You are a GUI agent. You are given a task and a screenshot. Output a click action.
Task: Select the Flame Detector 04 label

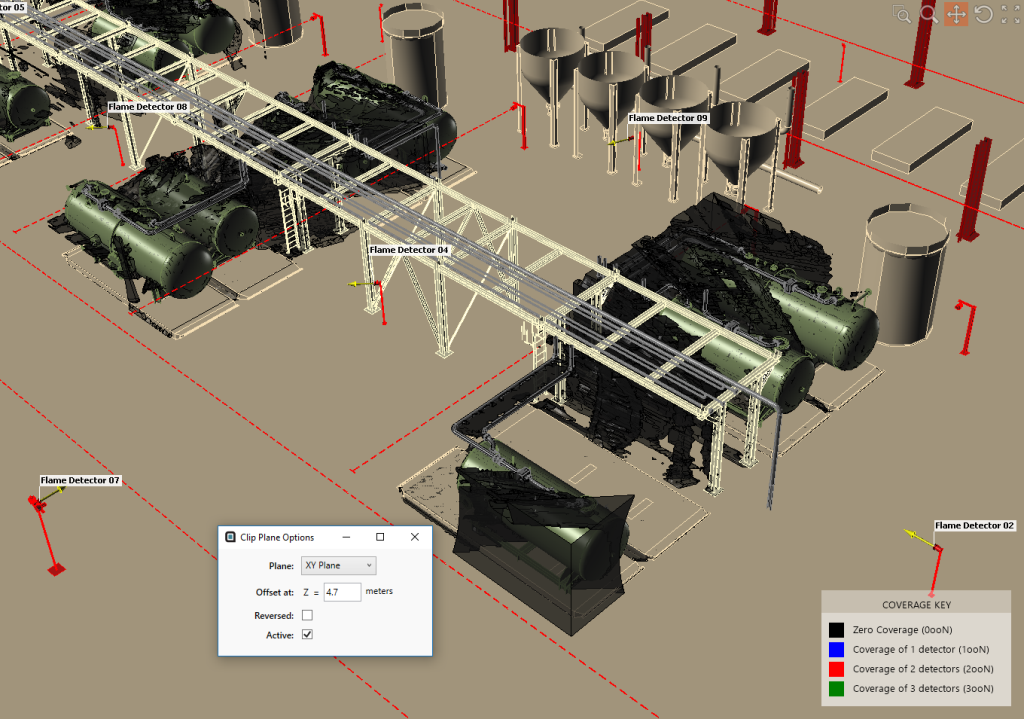point(409,249)
